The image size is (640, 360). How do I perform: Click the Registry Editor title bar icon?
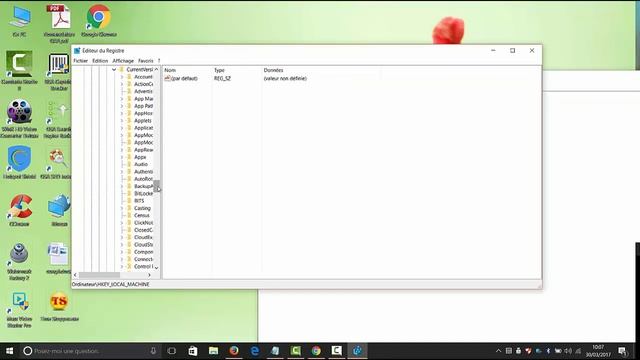click(77, 51)
